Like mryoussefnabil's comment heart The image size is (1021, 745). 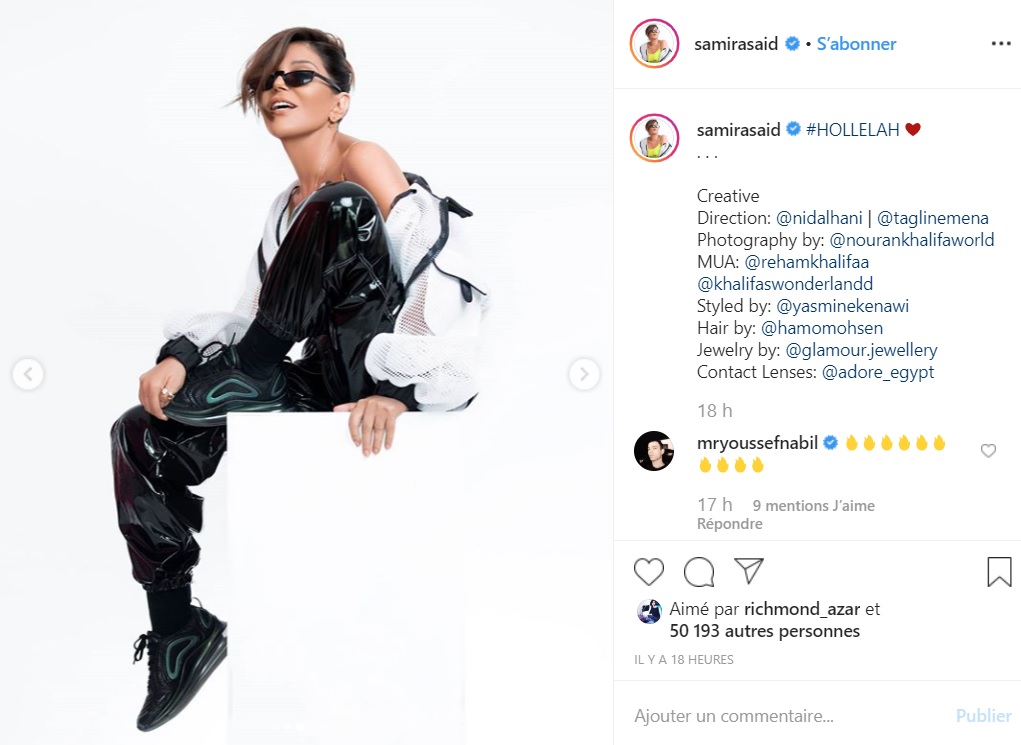(988, 451)
